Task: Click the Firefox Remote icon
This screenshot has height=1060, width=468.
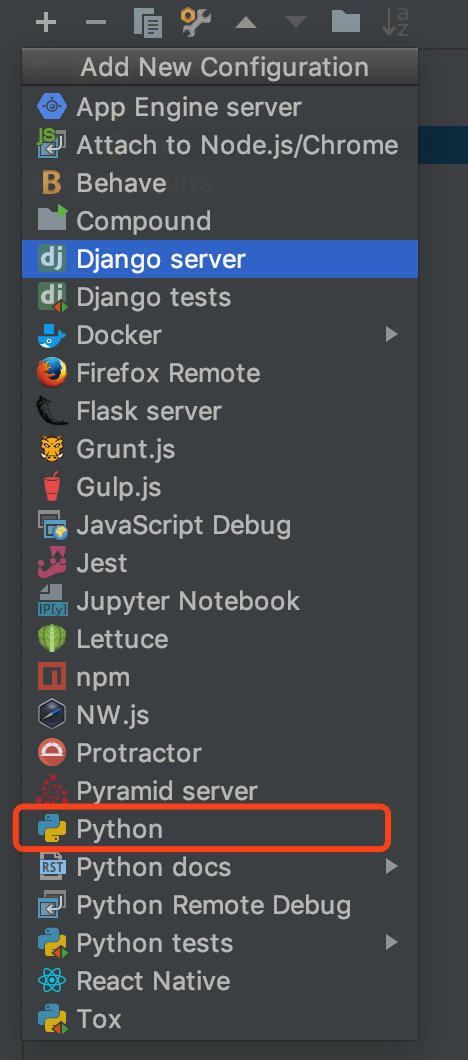Action: point(52,372)
